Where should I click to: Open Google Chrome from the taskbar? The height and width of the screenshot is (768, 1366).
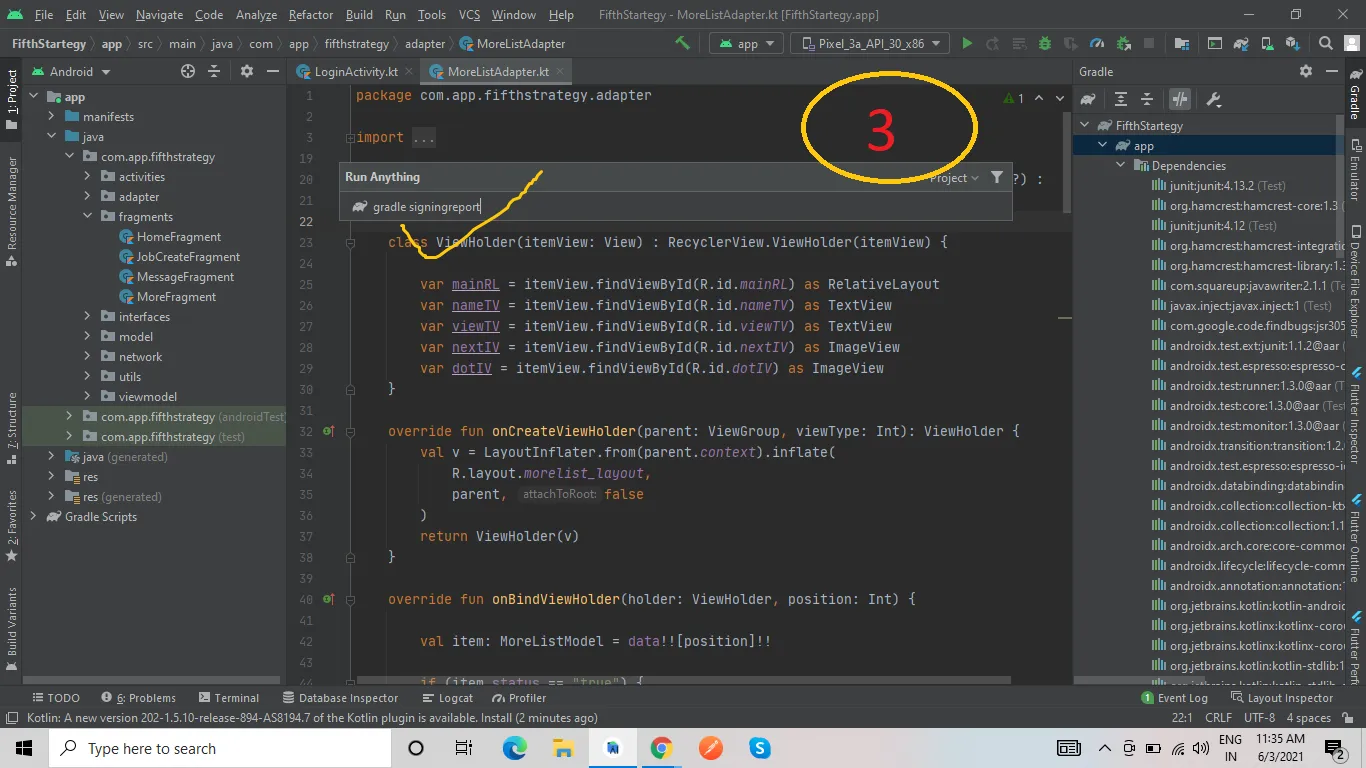coord(661,748)
